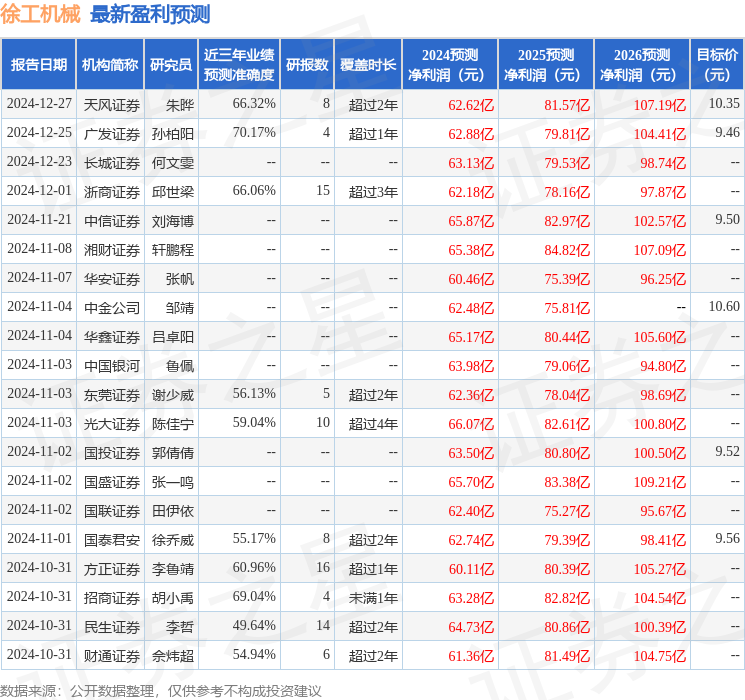Select the 中信证券 row institution name
Image resolution: width=745 pixels, height=700 pixels.
tap(112, 220)
